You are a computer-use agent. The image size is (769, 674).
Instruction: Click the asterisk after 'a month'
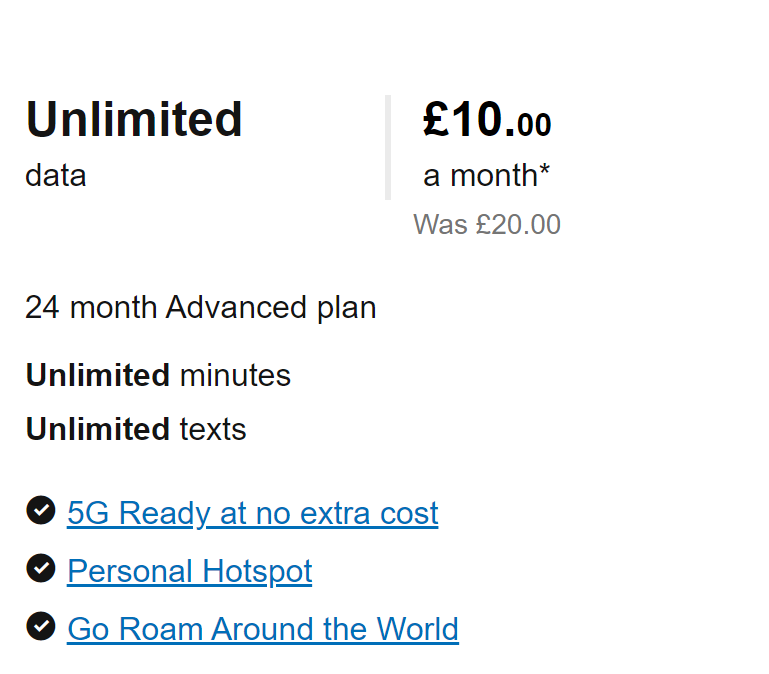(x=544, y=169)
